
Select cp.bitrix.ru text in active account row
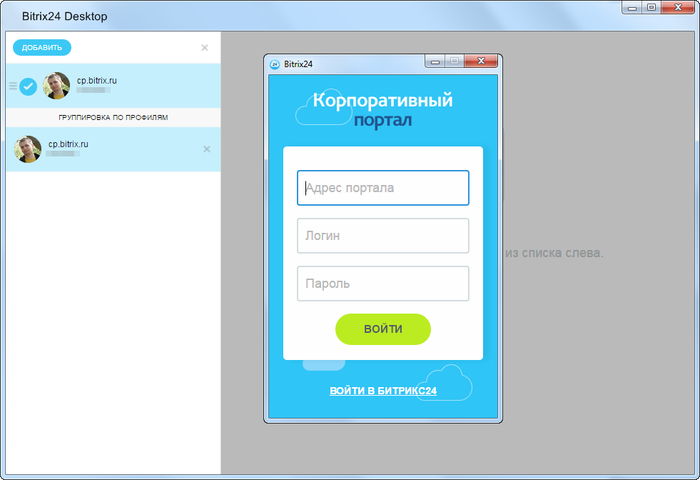point(96,80)
